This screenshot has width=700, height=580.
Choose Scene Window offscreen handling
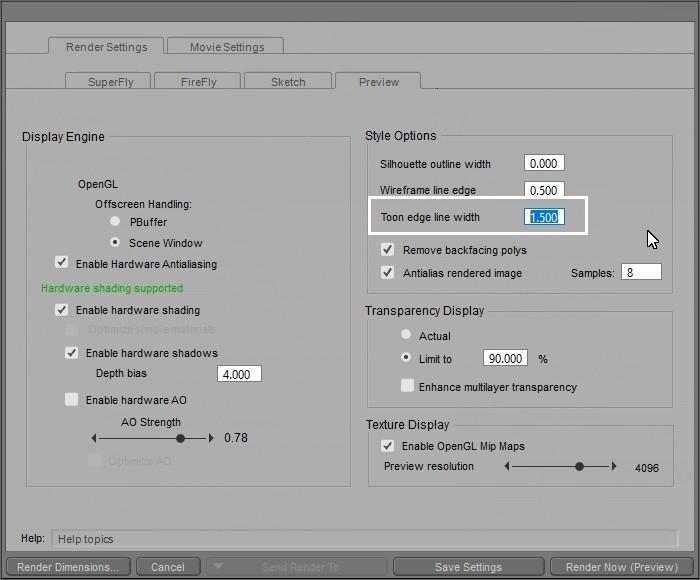[116, 243]
